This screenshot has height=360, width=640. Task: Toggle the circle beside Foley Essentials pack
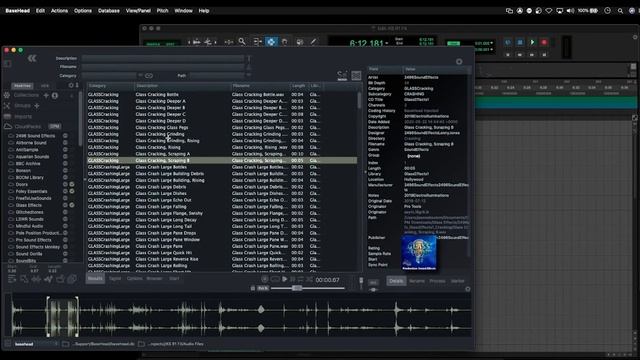point(65,191)
